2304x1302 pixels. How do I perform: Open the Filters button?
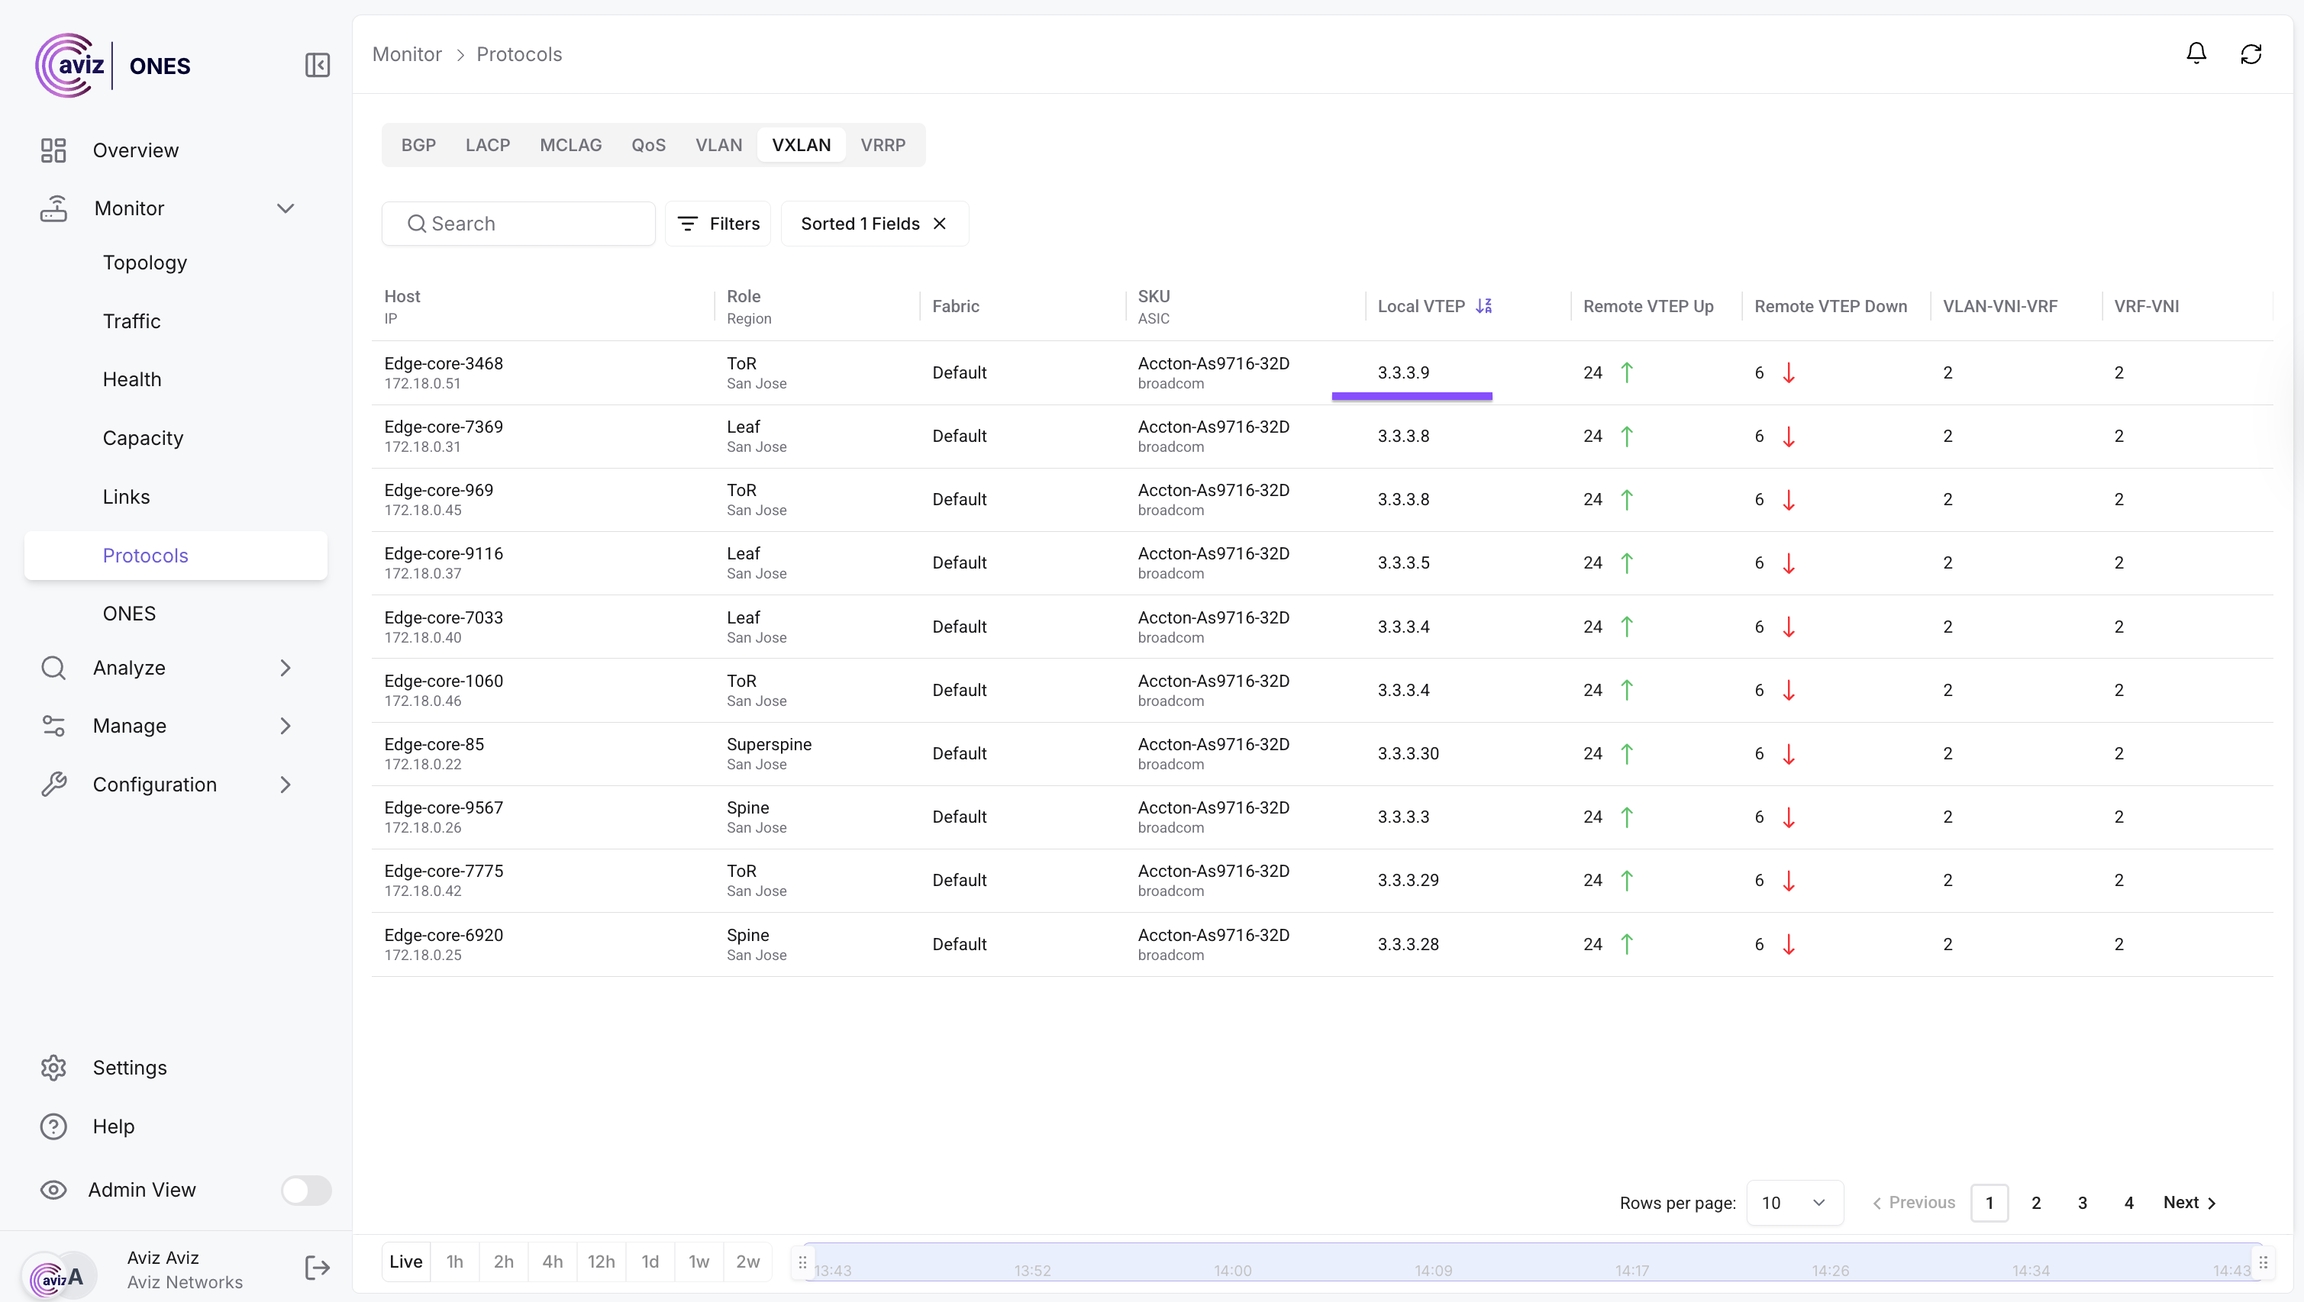[x=718, y=224]
